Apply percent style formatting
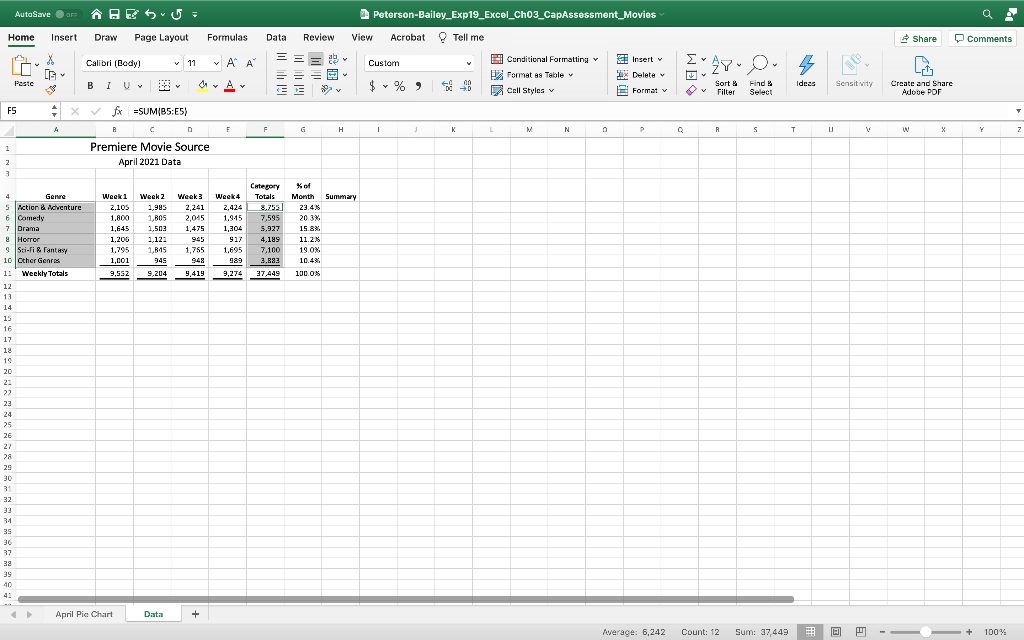The width and height of the screenshot is (1024, 640). click(400, 86)
